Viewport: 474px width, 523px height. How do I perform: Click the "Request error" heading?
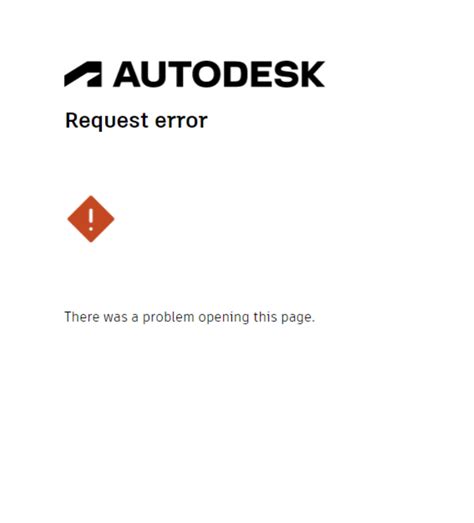point(136,121)
